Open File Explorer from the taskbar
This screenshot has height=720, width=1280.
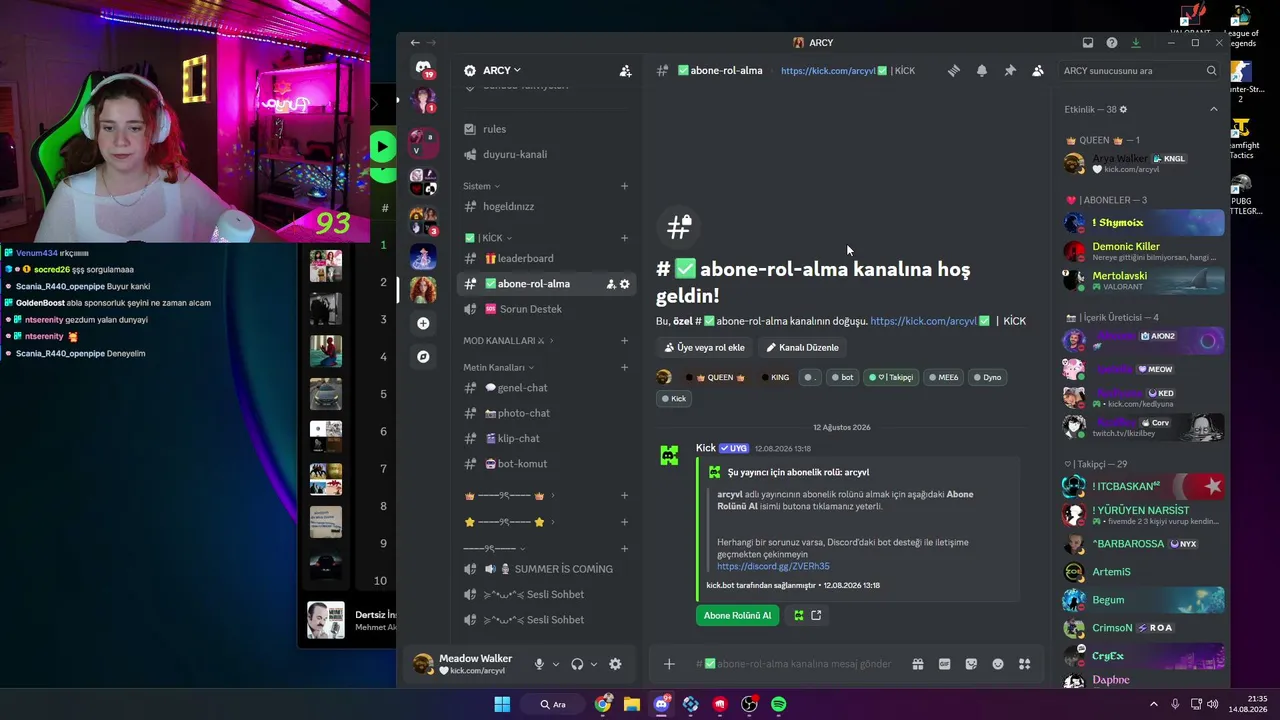coord(632,704)
